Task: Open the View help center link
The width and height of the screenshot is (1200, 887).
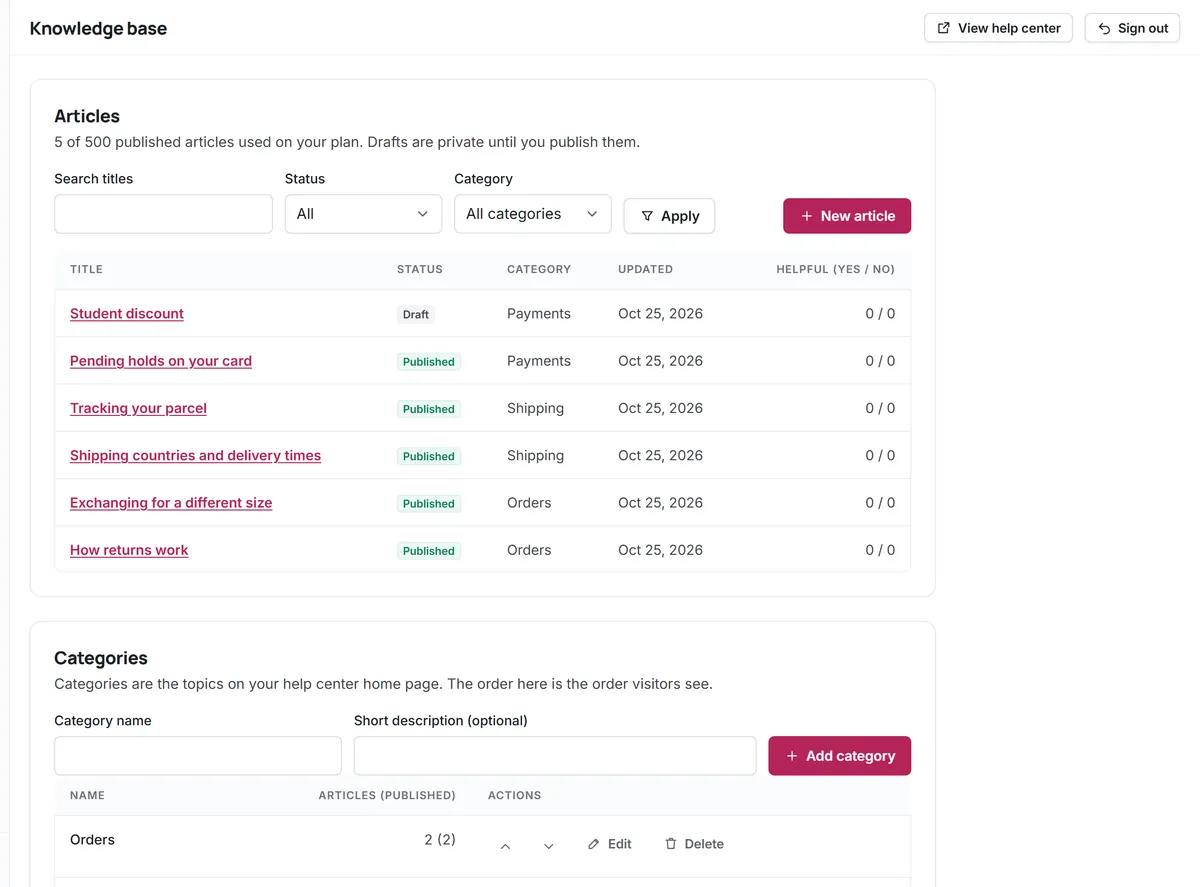Action: point(998,28)
